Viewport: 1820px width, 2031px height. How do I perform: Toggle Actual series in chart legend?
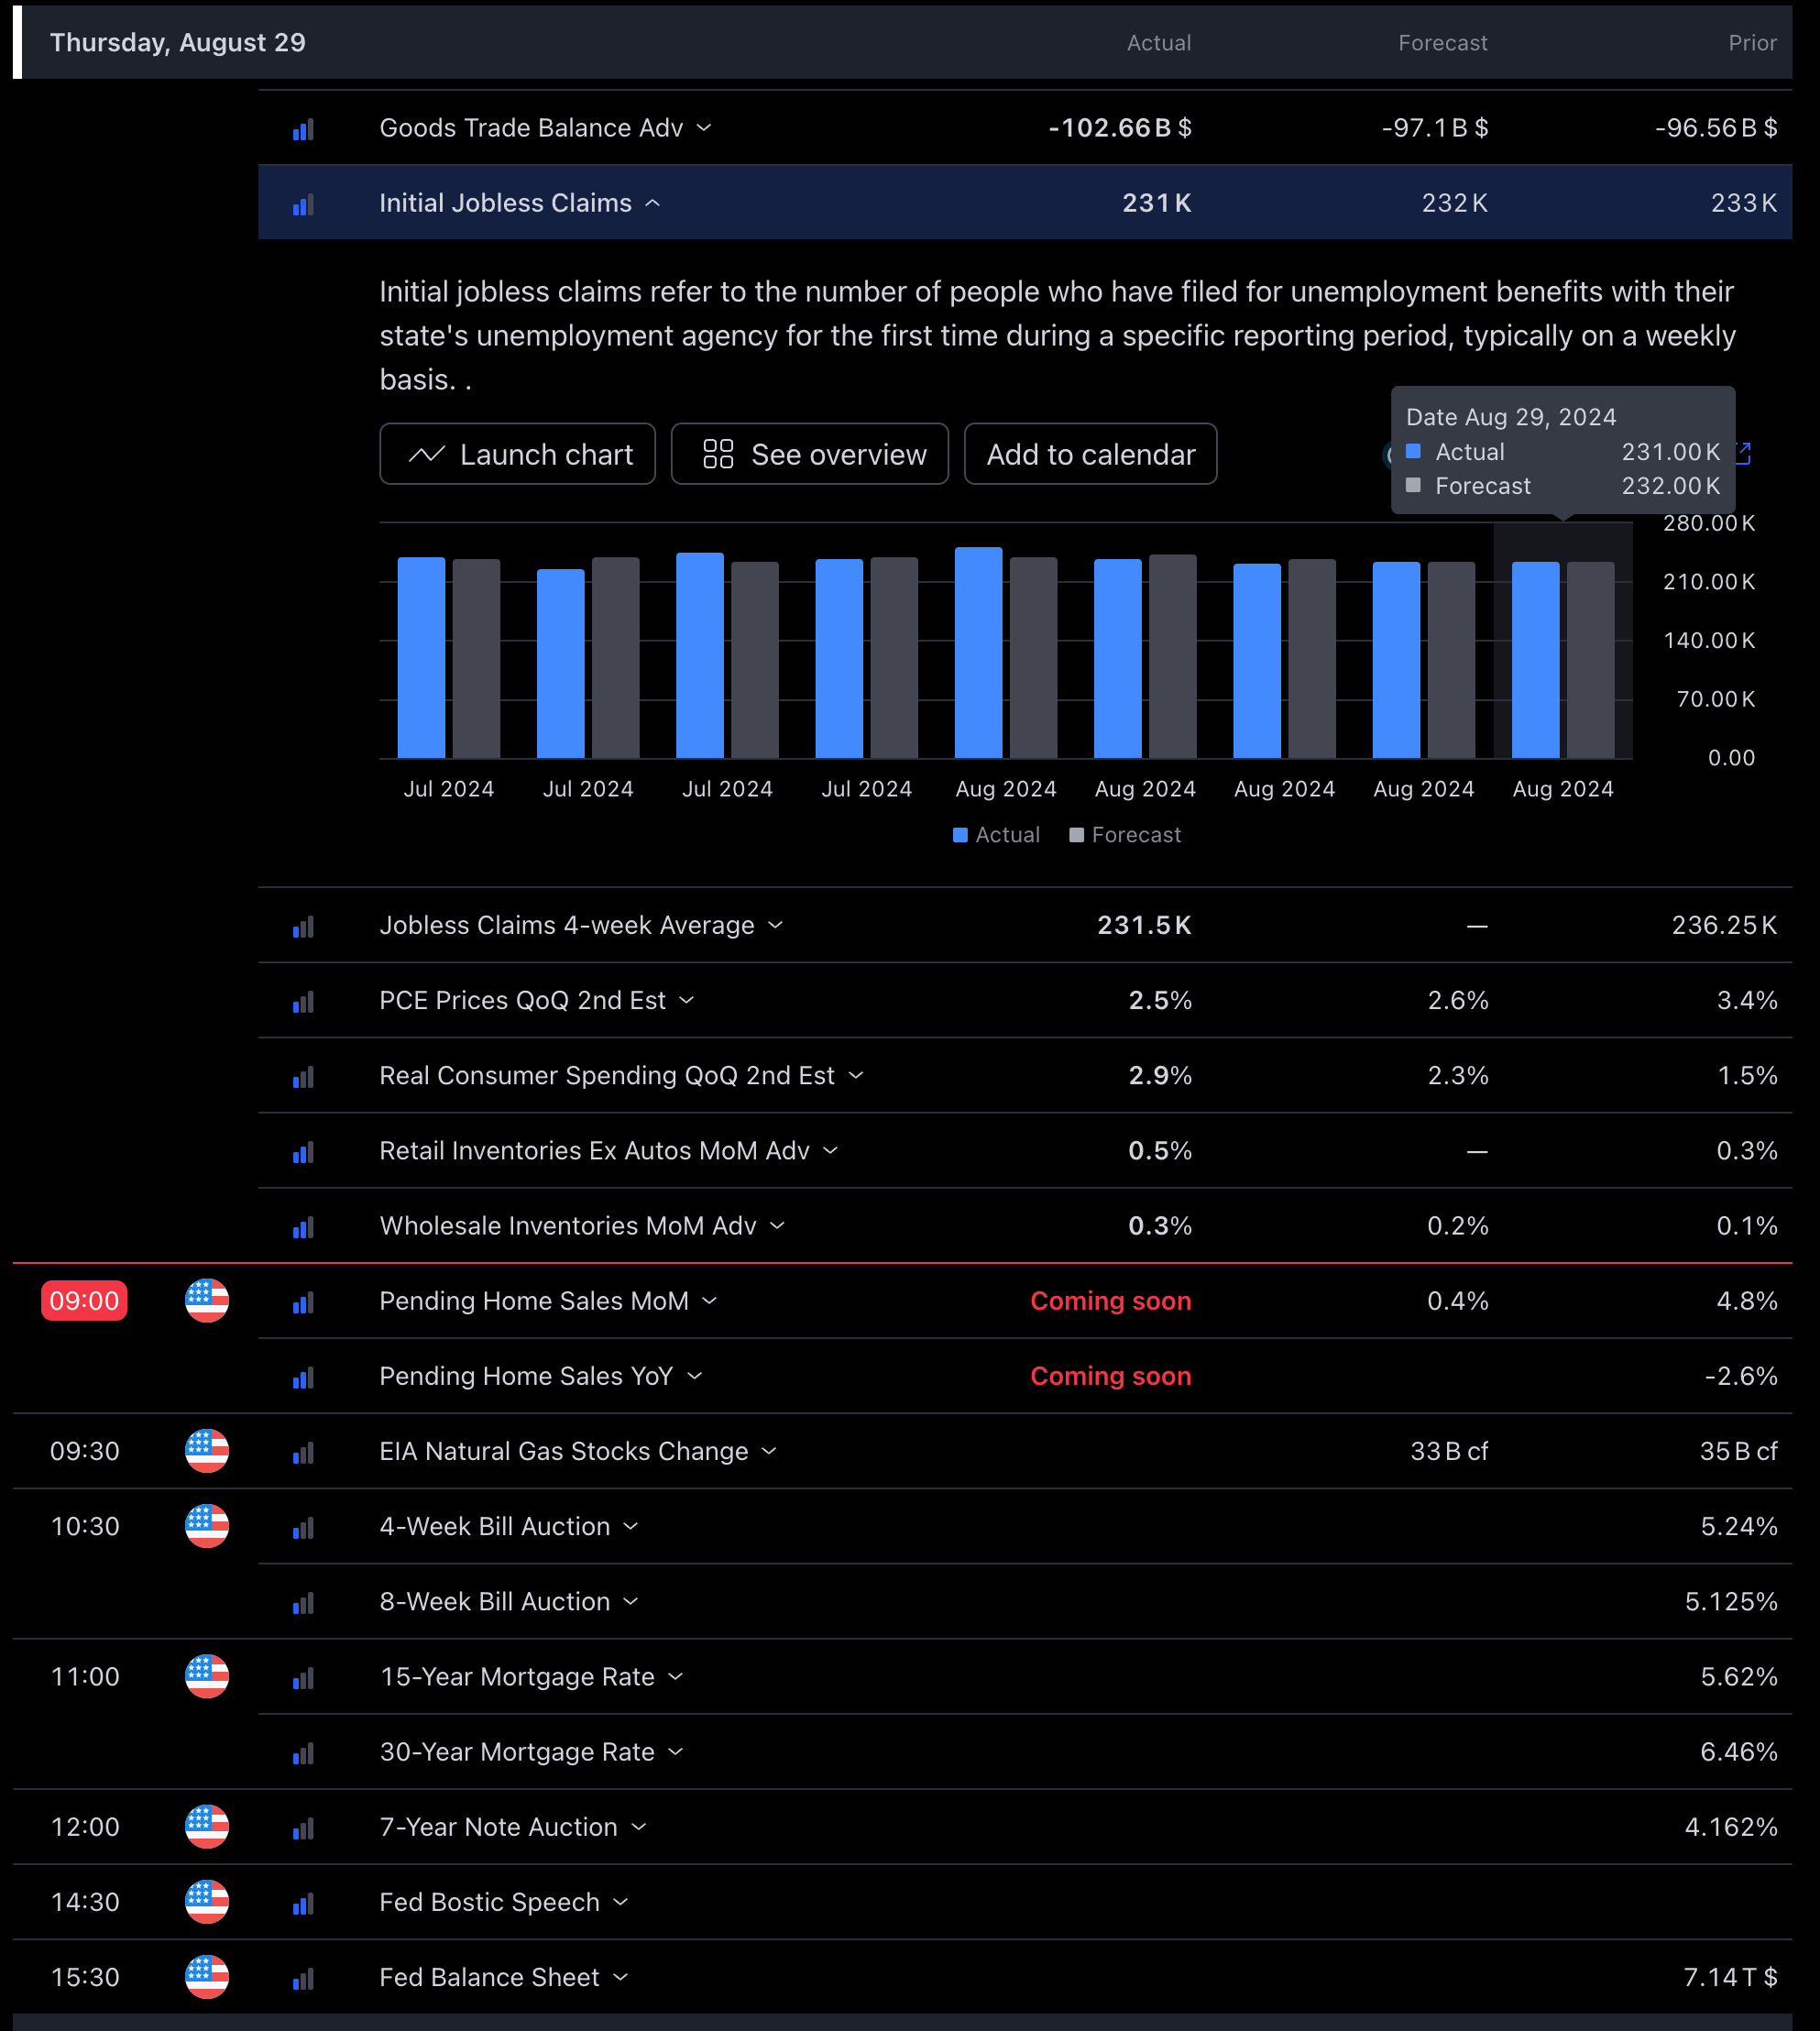click(x=996, y=835)
